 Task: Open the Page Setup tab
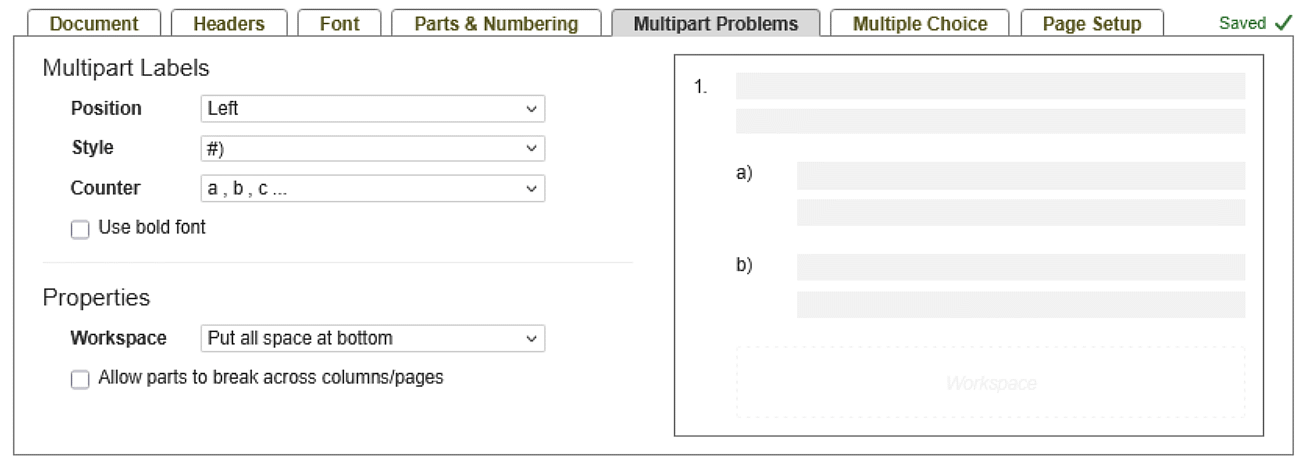coord(1091,23)
